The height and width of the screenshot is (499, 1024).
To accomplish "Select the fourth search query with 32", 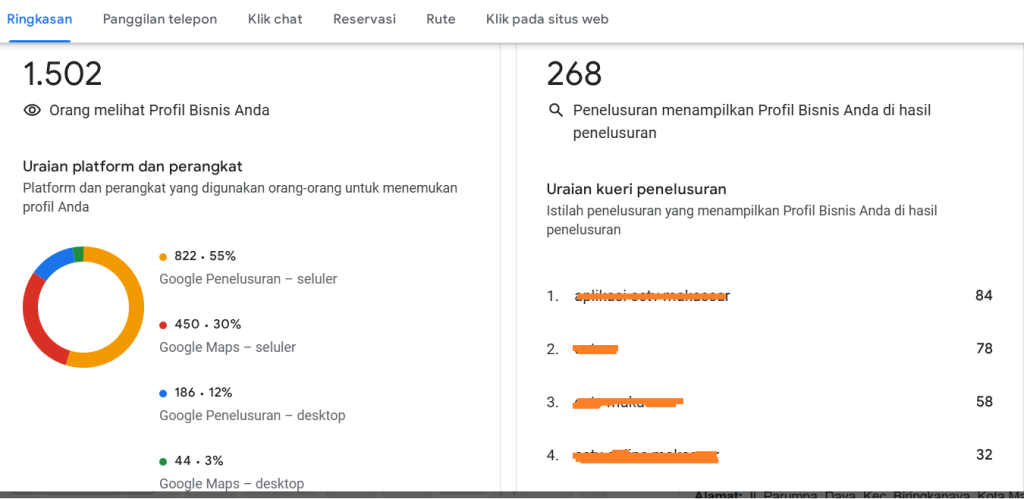I will (x=646, y=455).
